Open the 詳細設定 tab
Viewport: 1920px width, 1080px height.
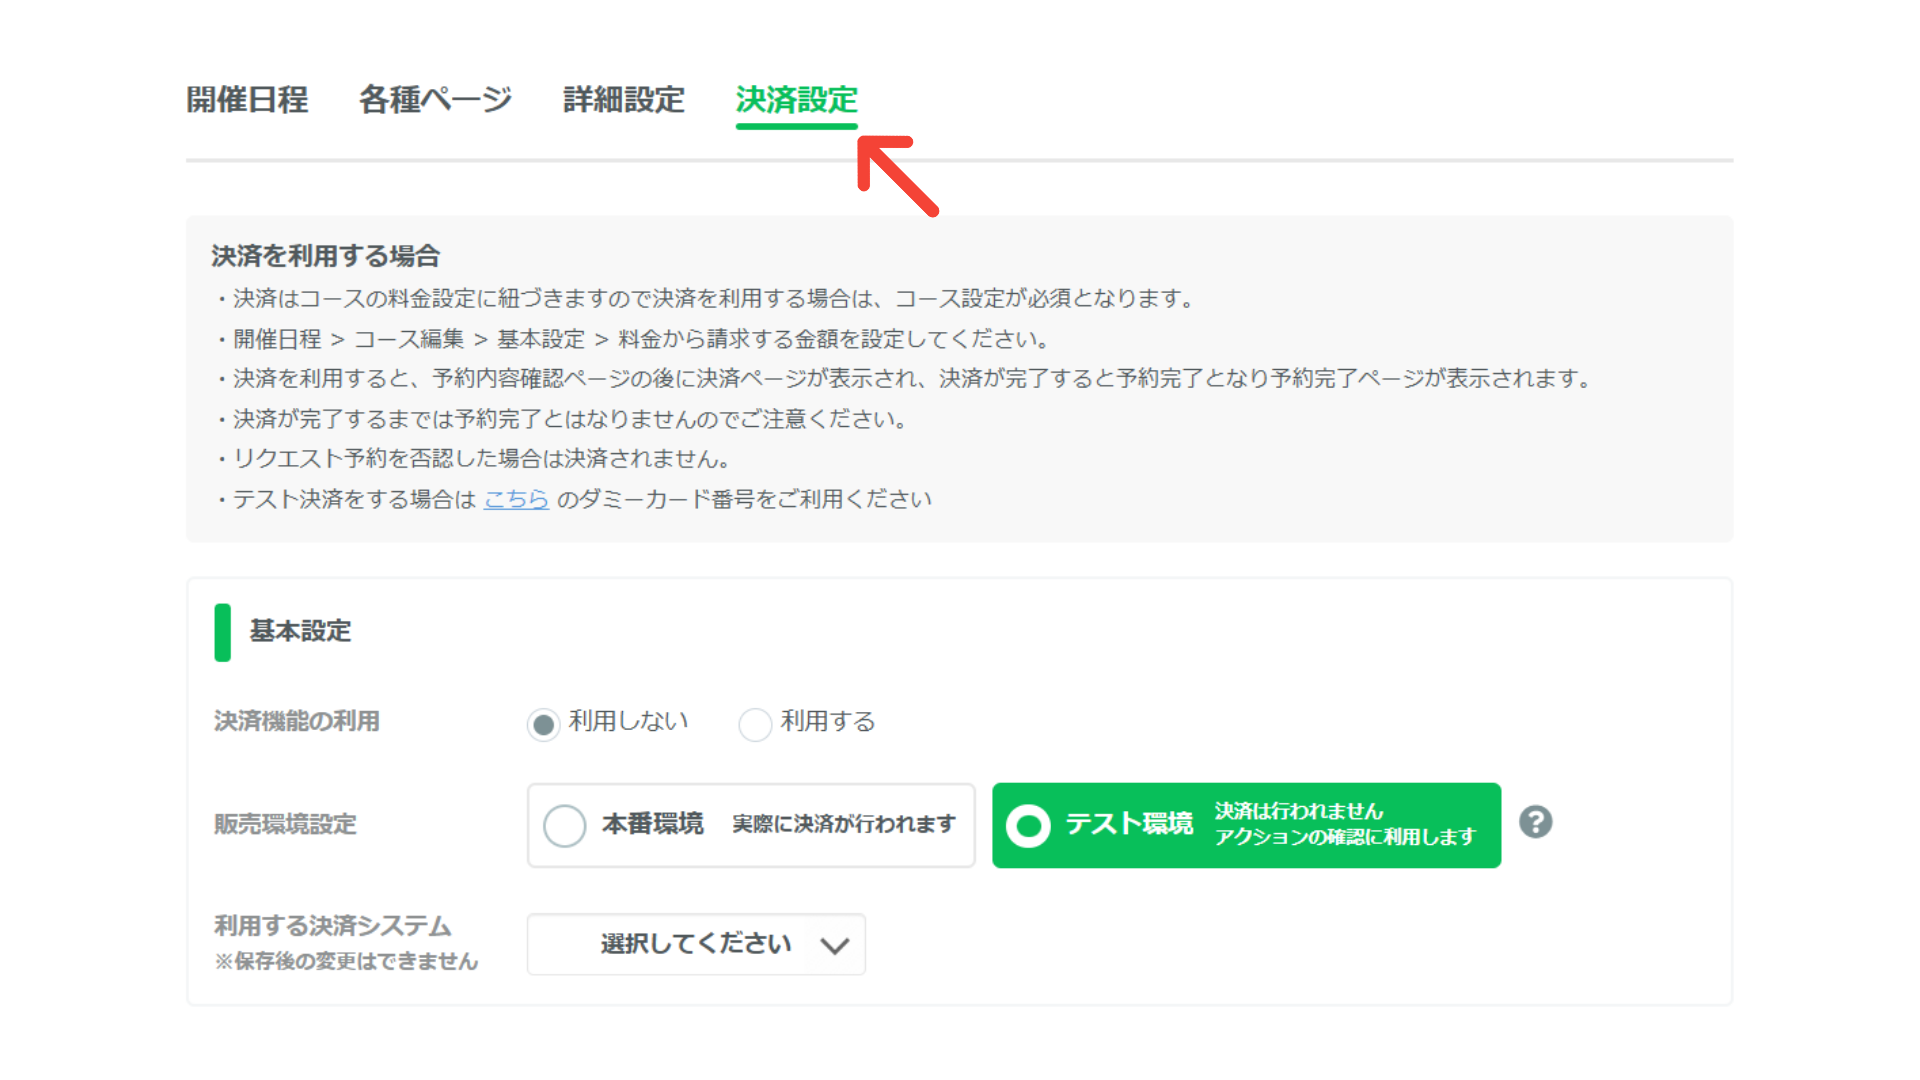click(x=624, y=100)
